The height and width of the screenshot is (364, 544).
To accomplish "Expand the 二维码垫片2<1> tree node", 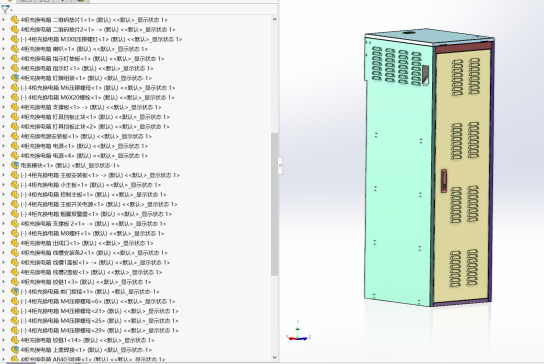I will 3,29.
